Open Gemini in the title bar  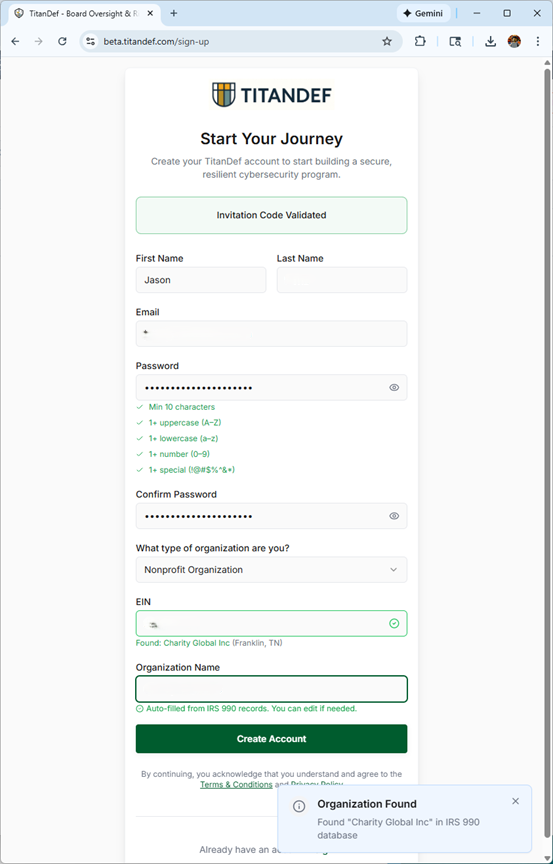pos(423,13)
